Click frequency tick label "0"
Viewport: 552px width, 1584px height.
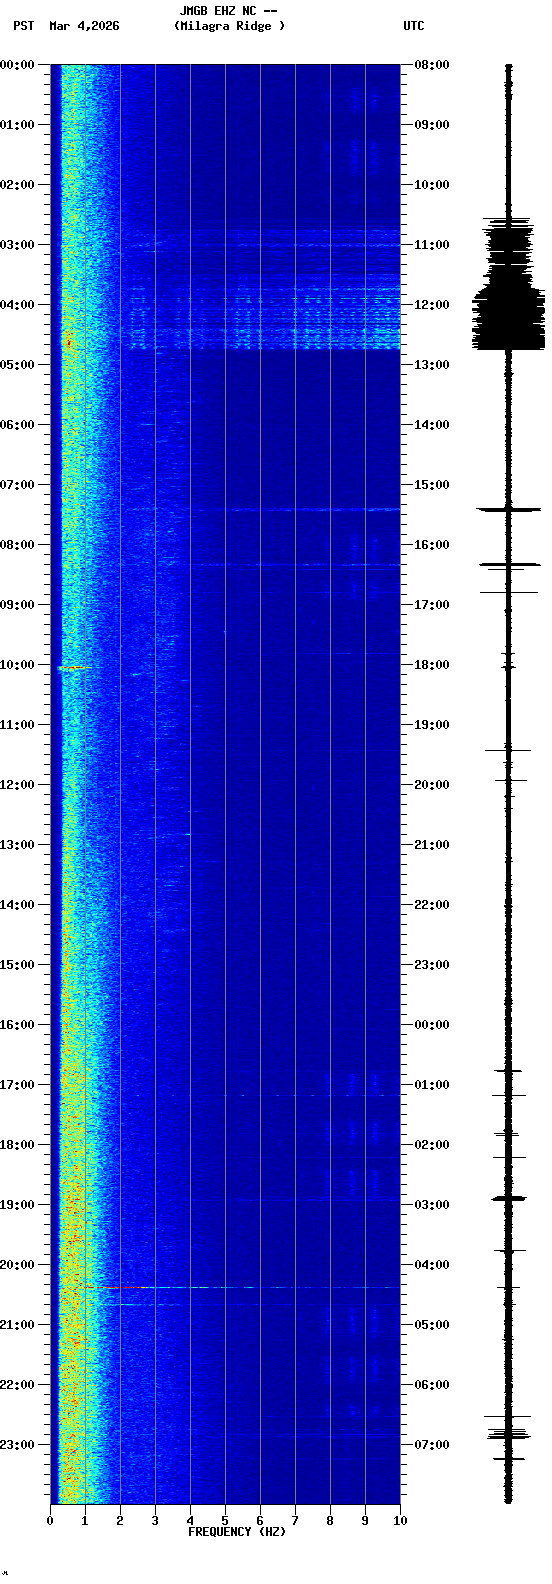click(50, 1521)
